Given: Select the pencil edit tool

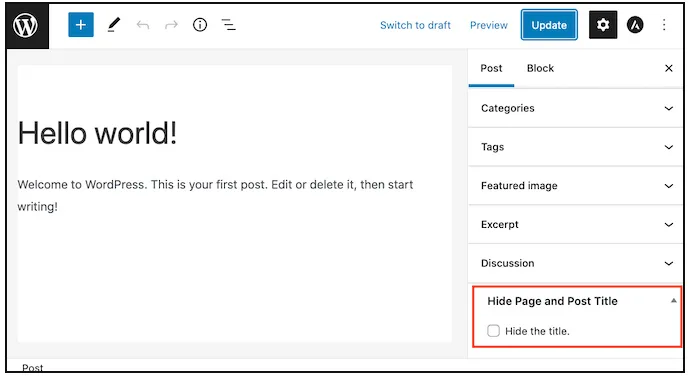Looking at the screenshot, I should [x=114, y=25].
